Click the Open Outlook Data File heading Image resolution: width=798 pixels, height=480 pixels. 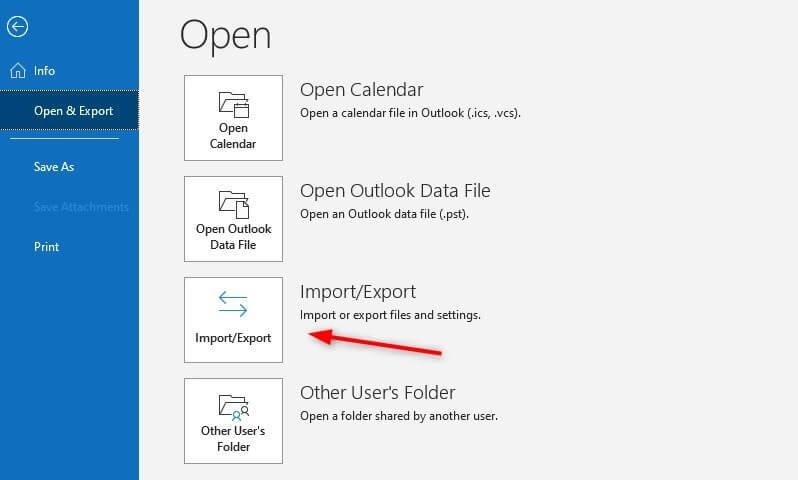click(395, 191)
